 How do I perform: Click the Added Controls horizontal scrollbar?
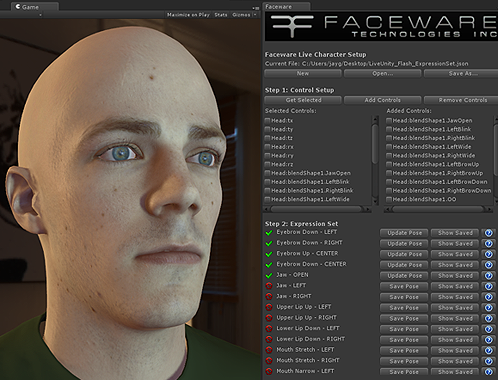point(438,209)
